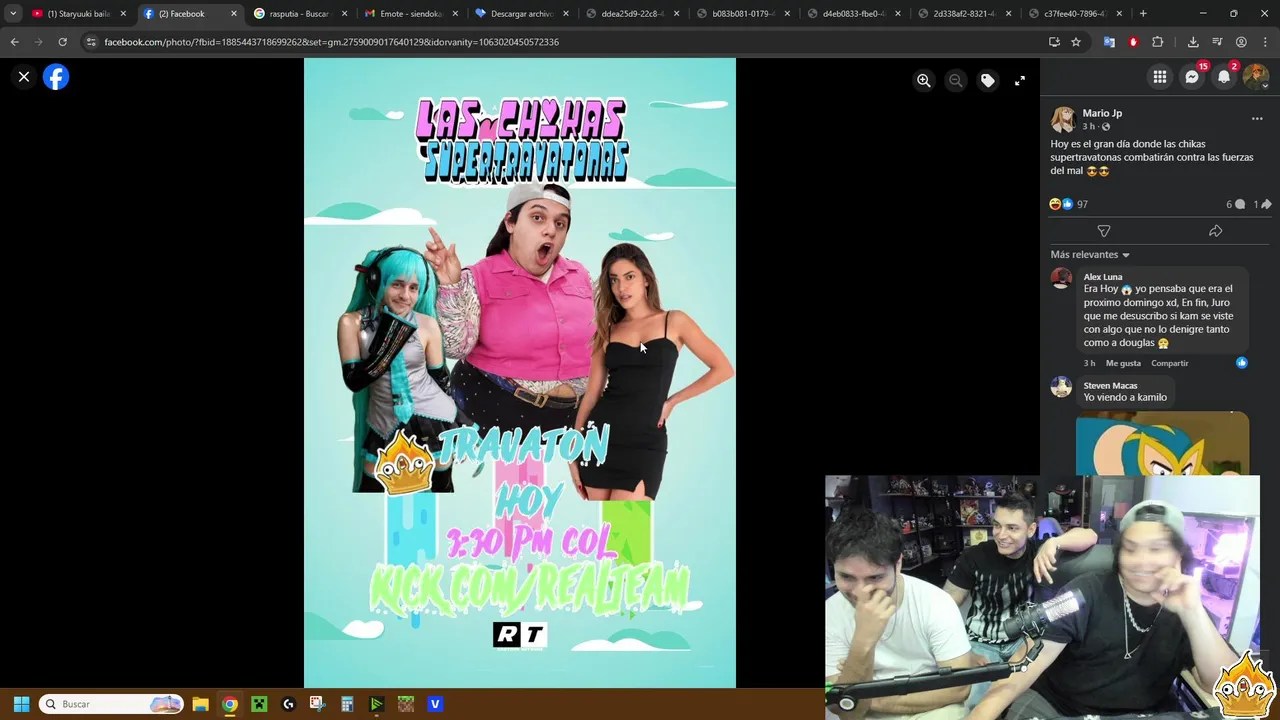Open Minecraft creeper icon on taskbar

259,704
